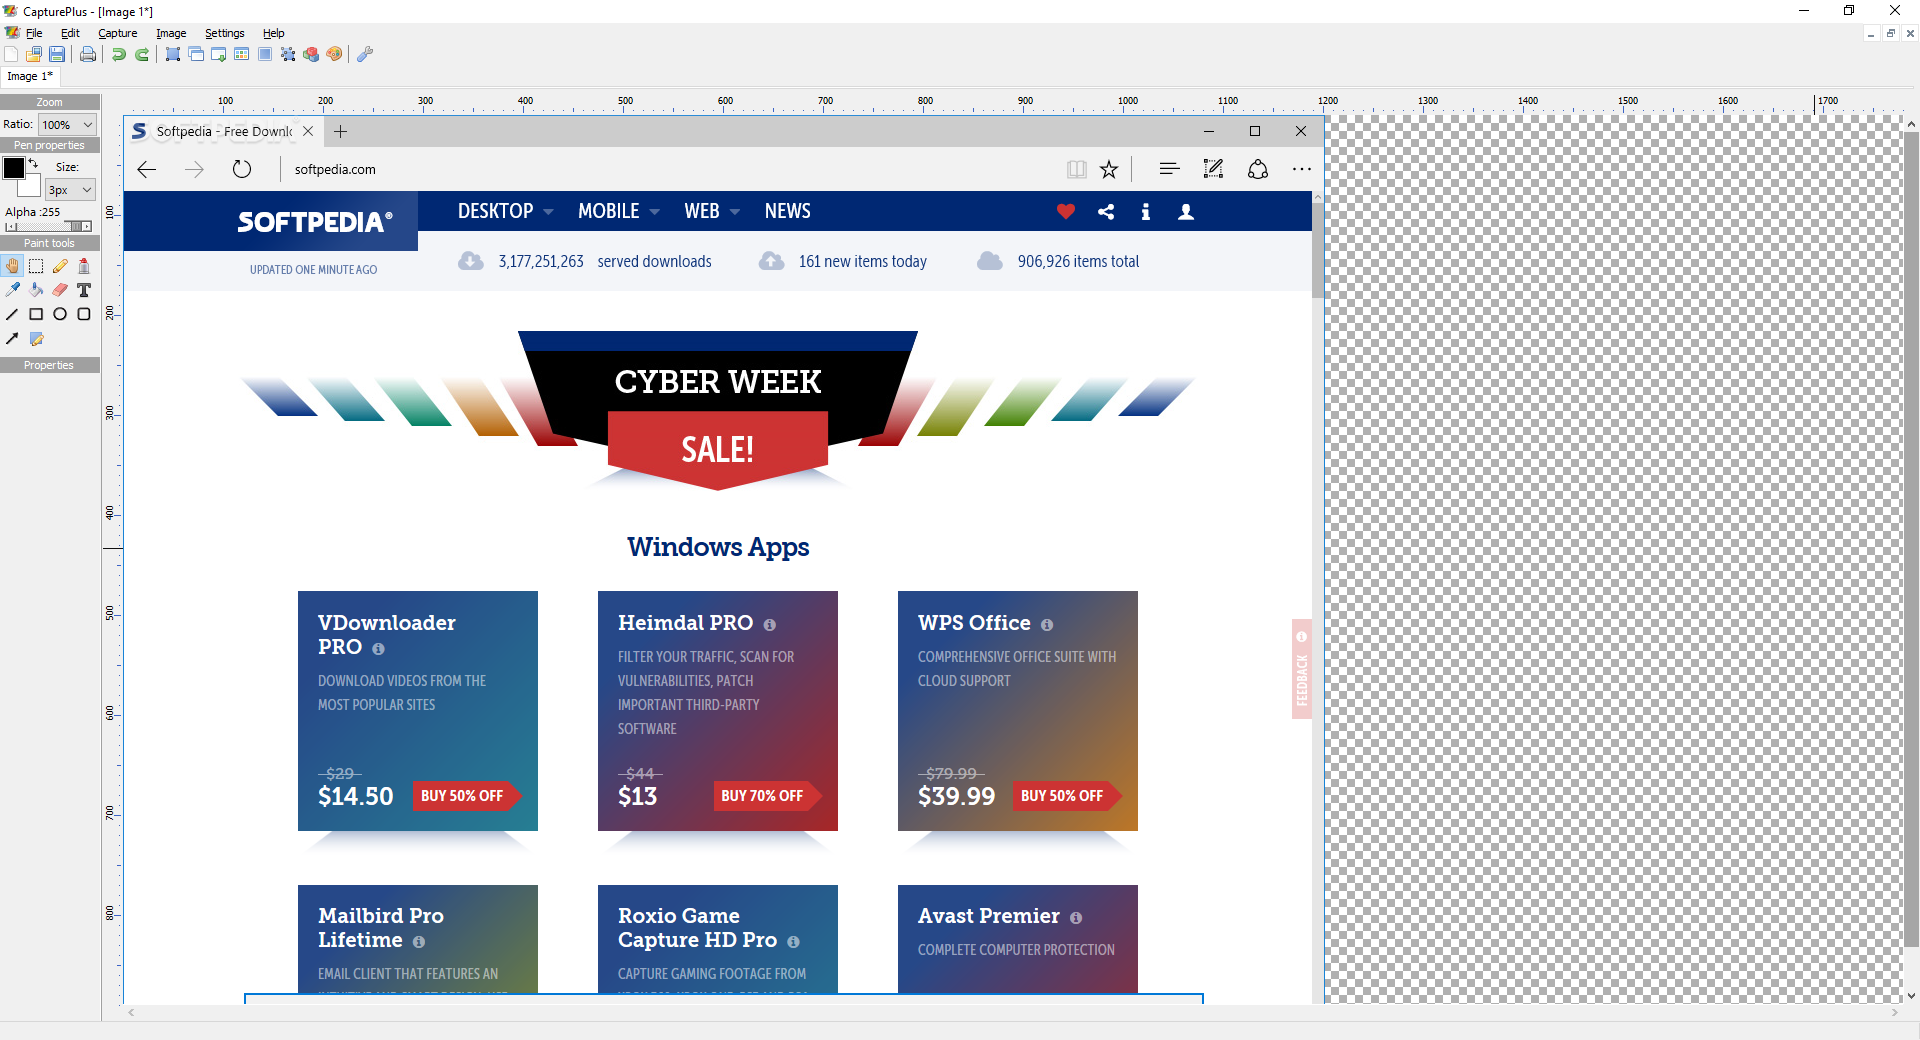1920x1040 pixels.
Task: Select the Pencil paint tool
Action: coord(60,266)
